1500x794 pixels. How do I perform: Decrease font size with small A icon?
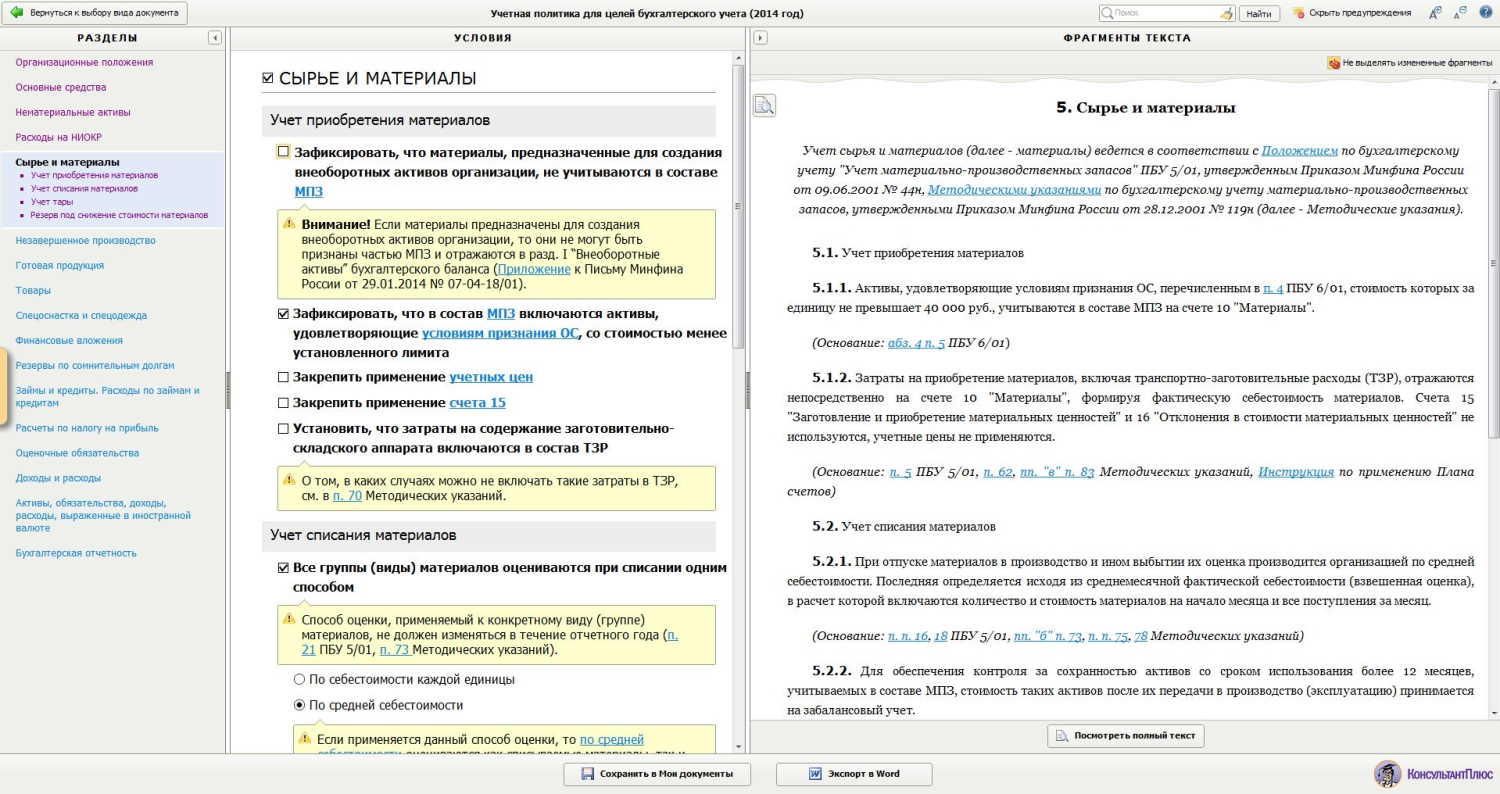(x=1460, y=13)
